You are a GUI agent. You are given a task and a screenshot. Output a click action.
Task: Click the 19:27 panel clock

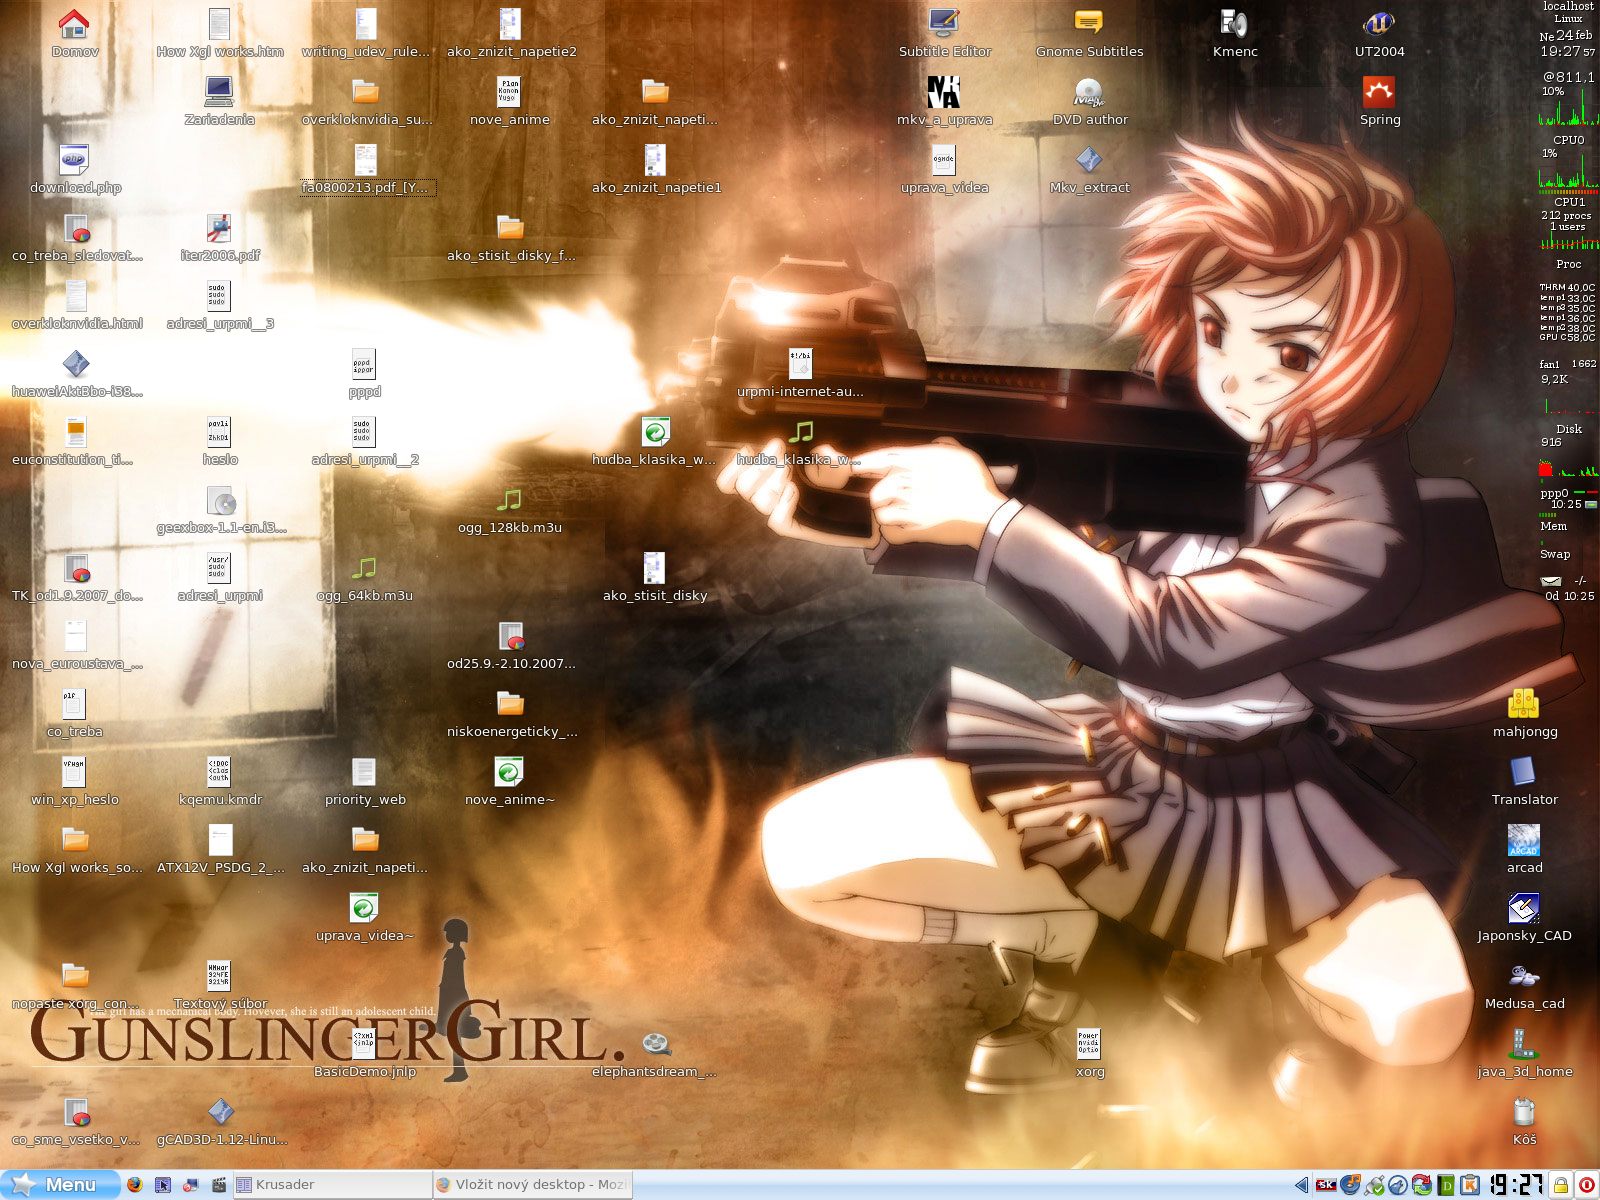[1516, 1185]
